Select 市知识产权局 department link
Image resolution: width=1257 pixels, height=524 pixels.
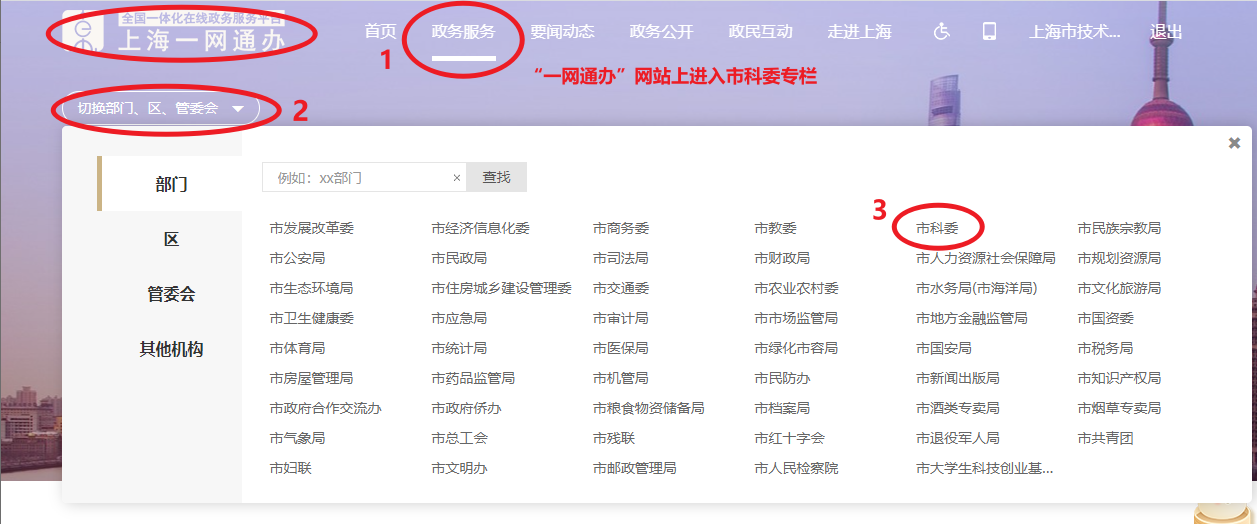pyautogui.click(x=1119, y=378)
